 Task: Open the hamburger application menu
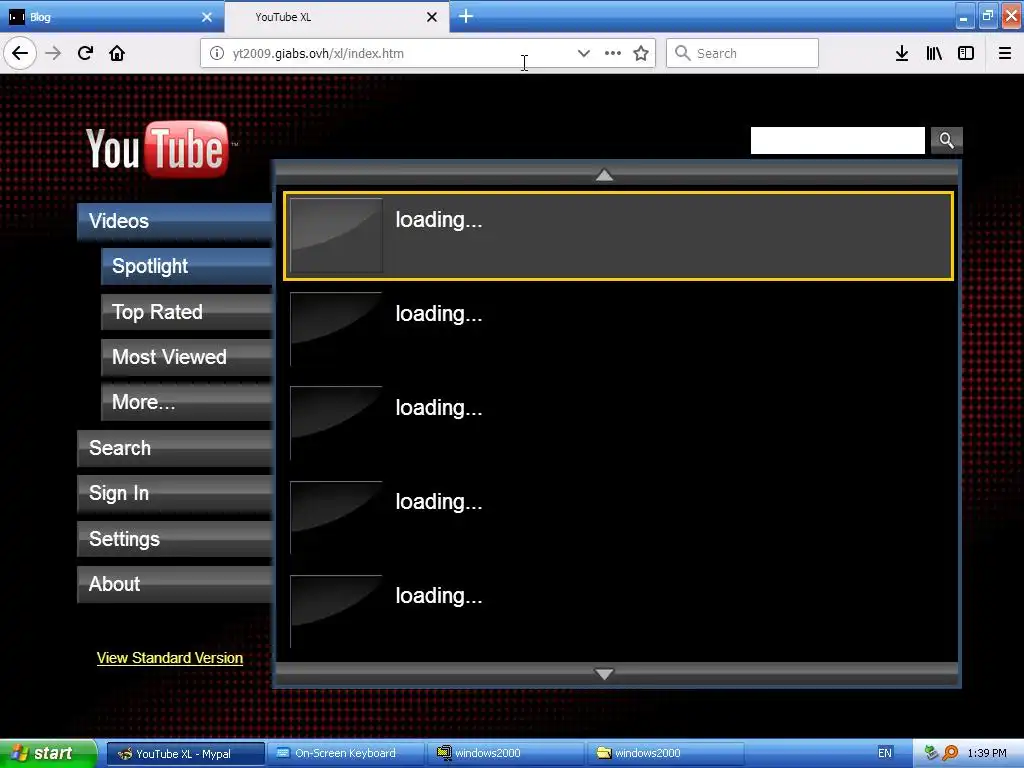(x=1005, y=53)
